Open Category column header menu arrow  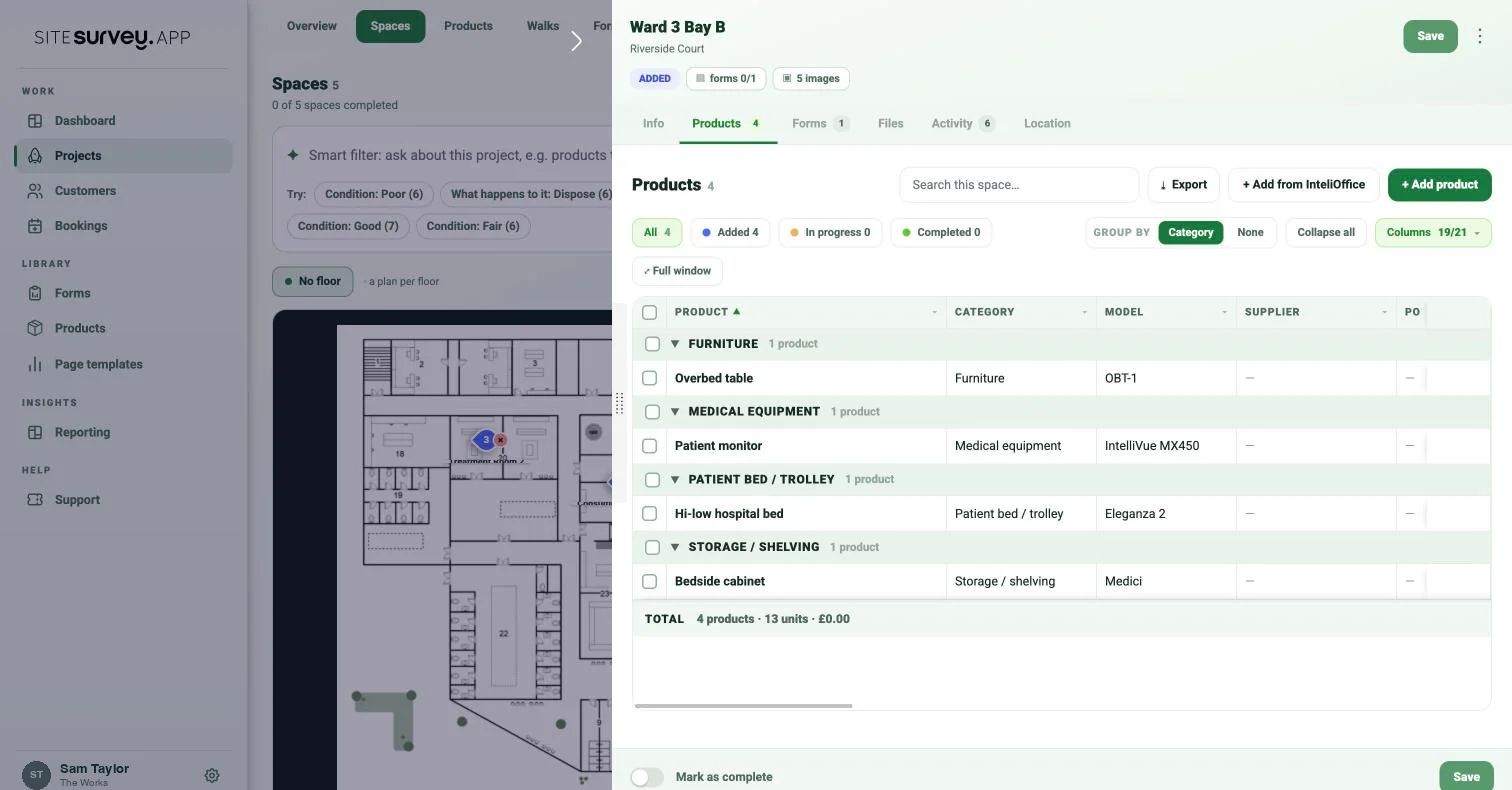(1084, 313)
